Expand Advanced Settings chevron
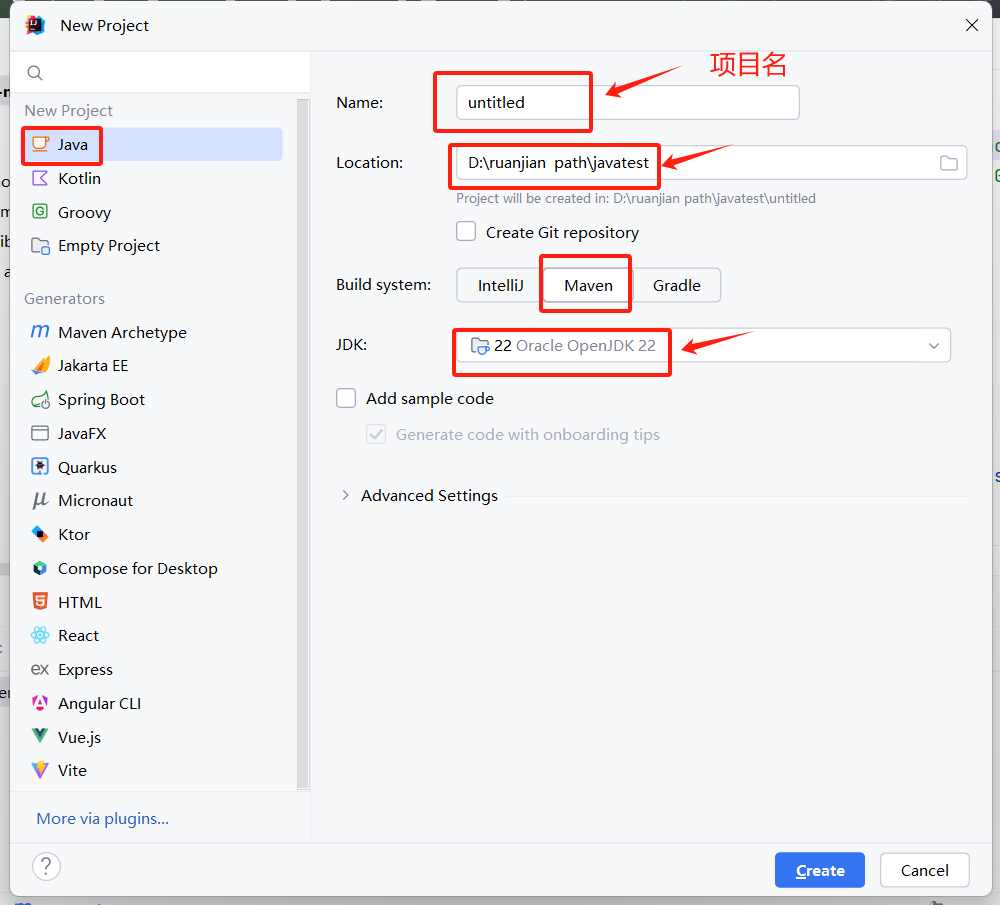Screen dimensions: 1000x905 (x=345, y=495)
